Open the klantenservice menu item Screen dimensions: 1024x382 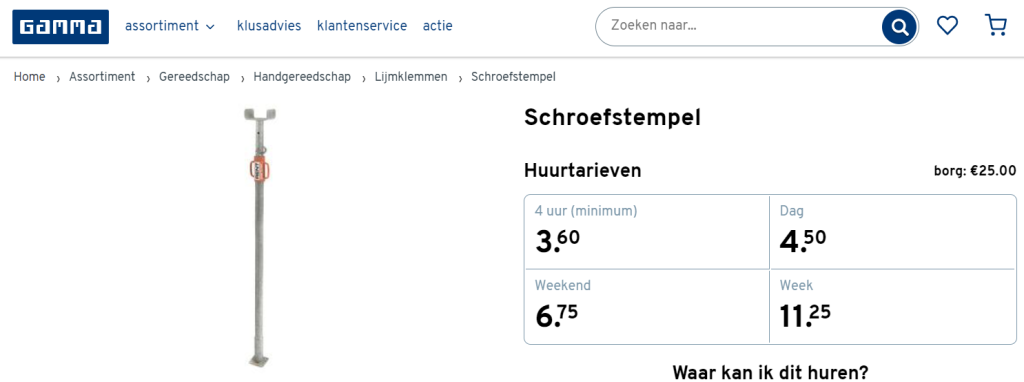362,26
